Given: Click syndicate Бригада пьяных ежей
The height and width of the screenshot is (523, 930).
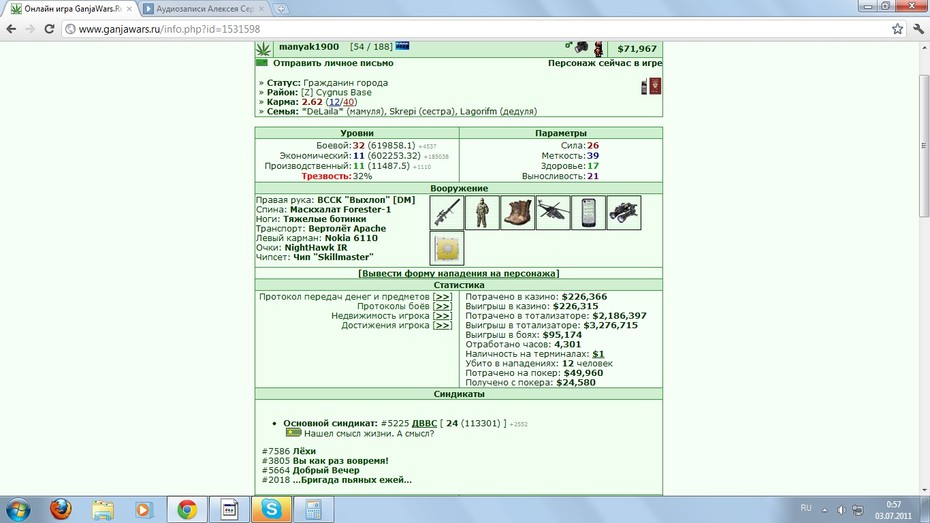Looking at the screenshot, I should (352, 480).
